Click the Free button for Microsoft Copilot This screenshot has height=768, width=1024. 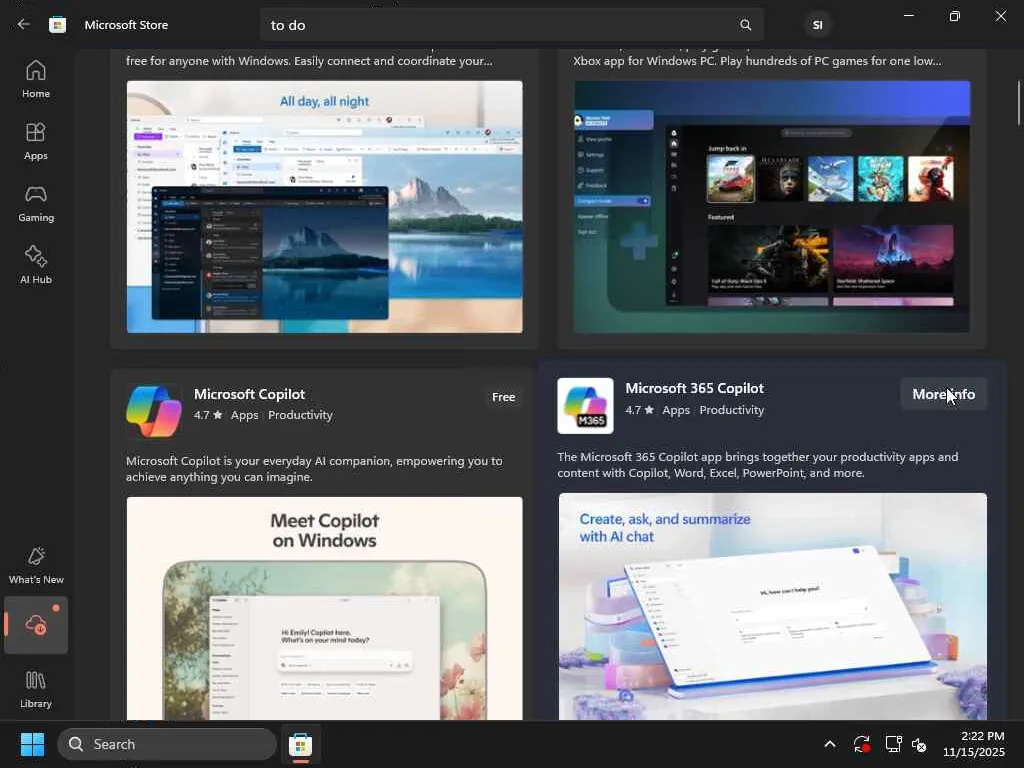[504, 397]
